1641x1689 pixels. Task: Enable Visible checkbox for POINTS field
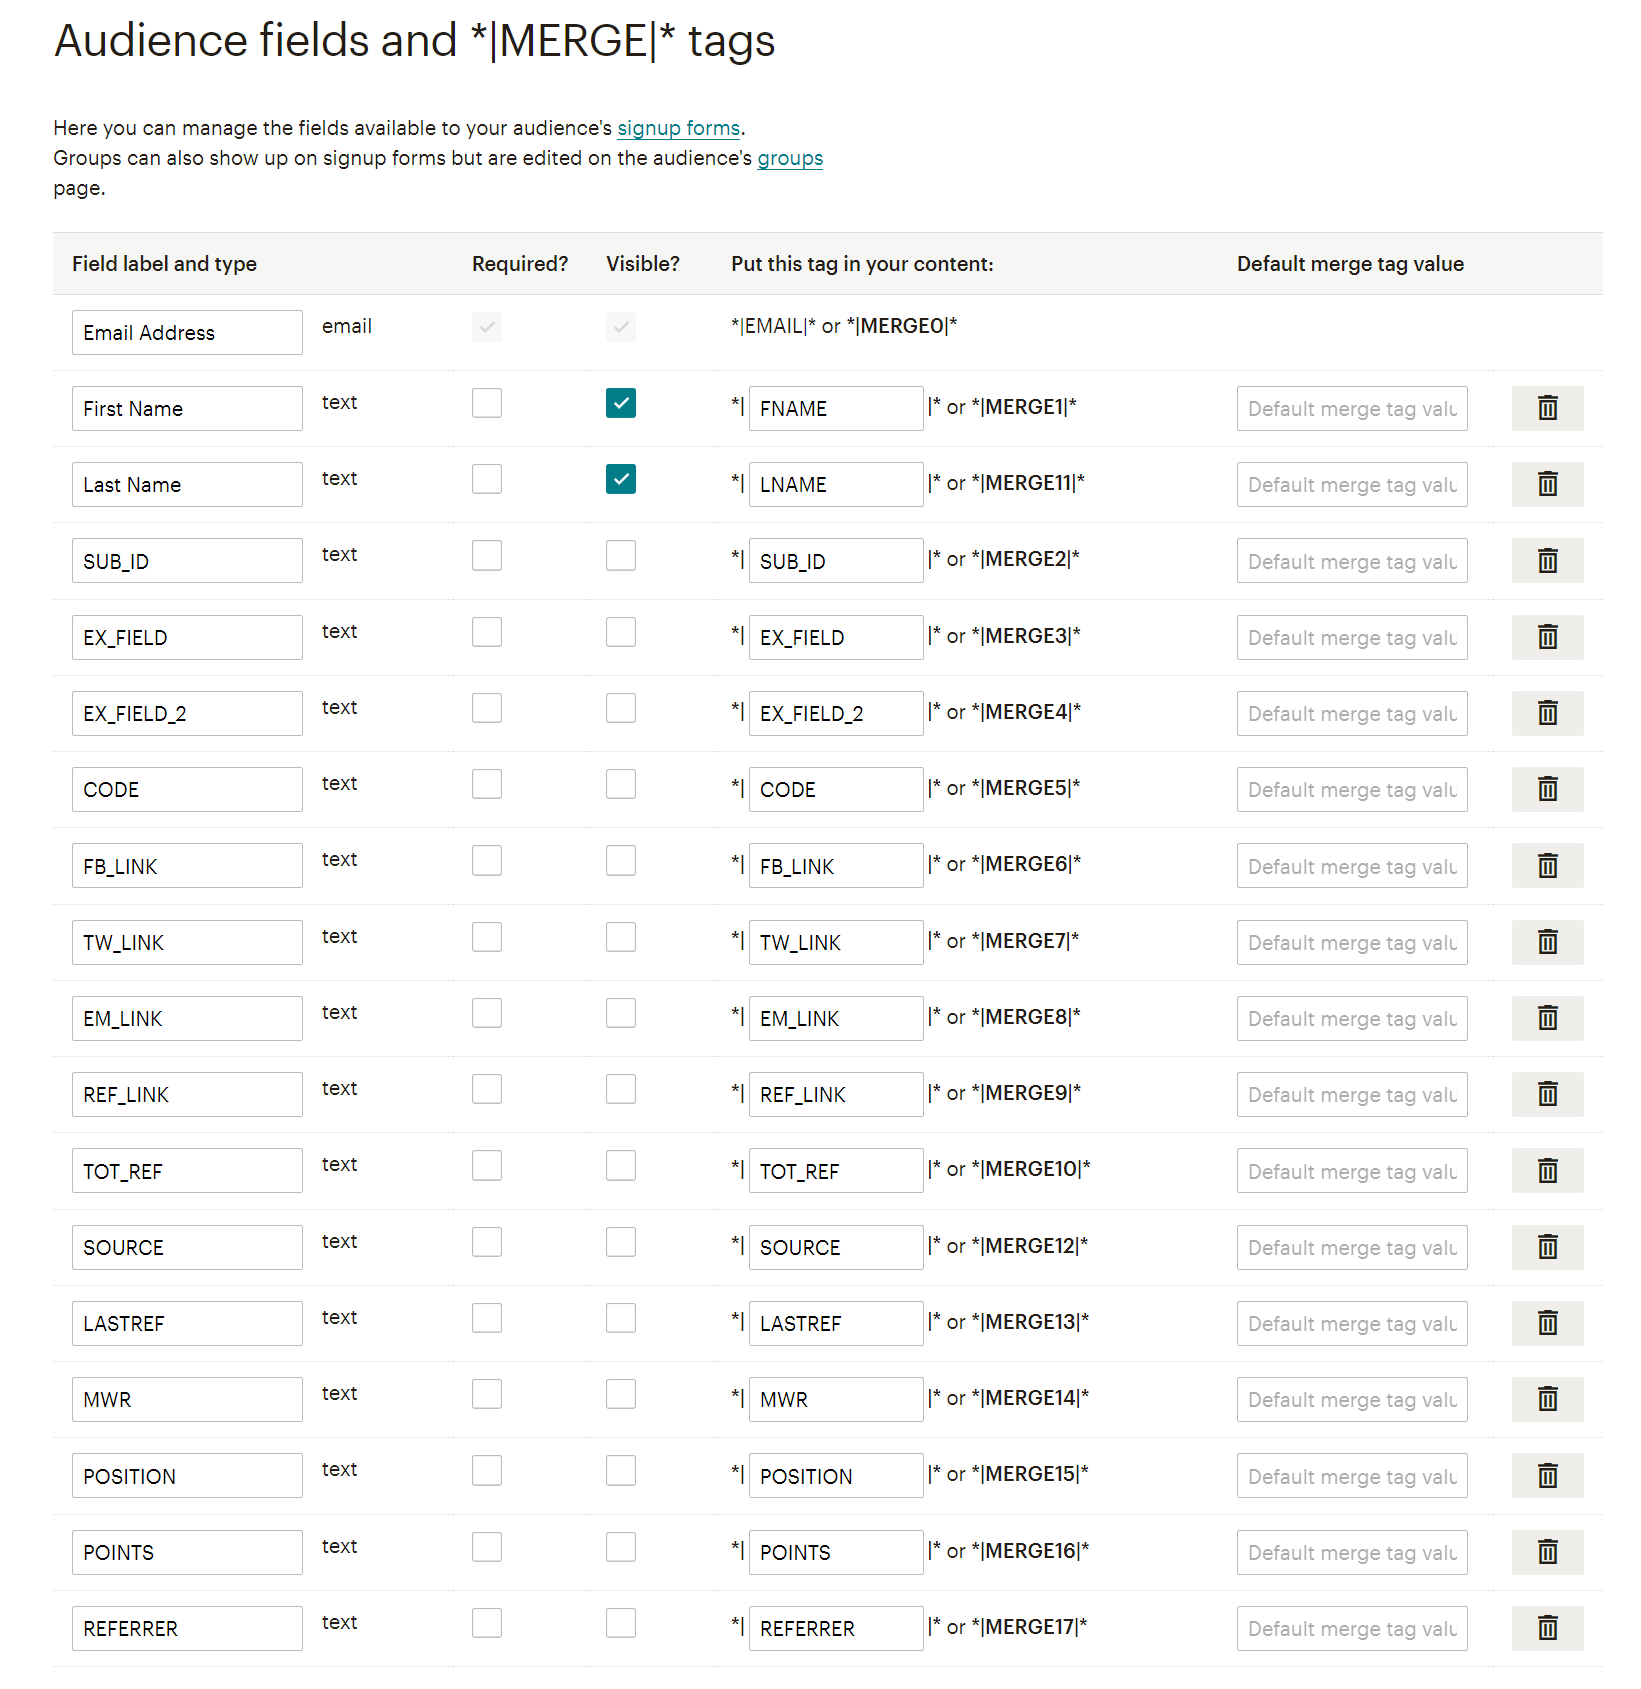click(x=620, y=1547)
